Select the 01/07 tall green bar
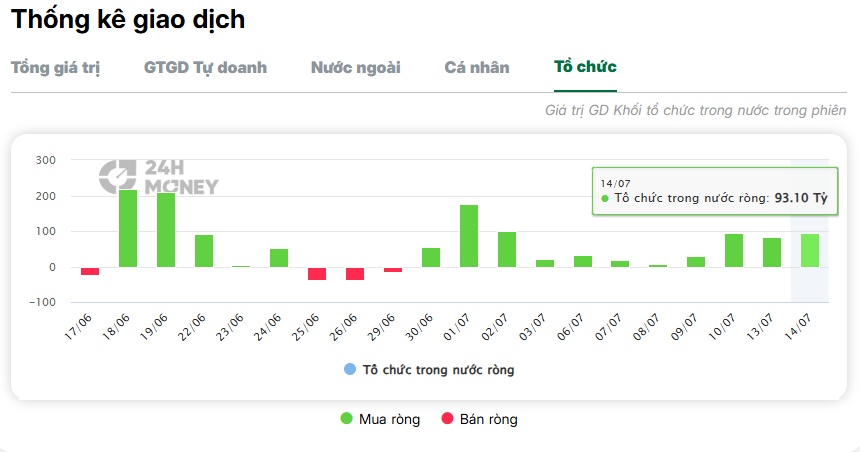Image resolution: width=860 pixels, height=452 pixels. pyautogui.click(x=469, y=236)
